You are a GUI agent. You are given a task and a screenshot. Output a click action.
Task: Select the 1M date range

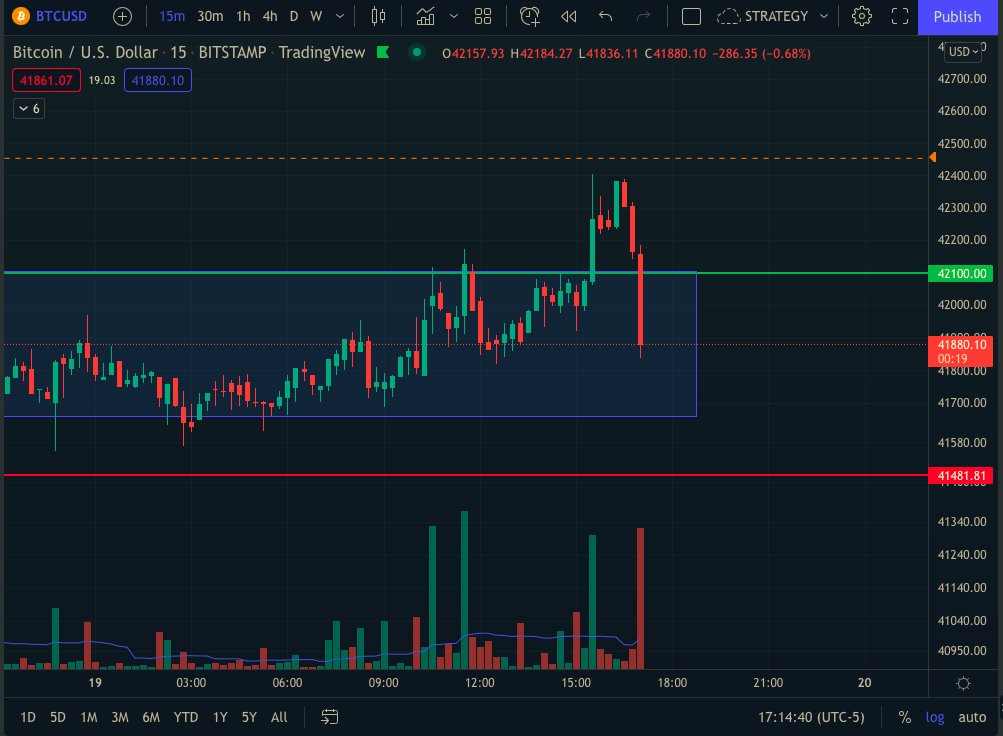89,717
